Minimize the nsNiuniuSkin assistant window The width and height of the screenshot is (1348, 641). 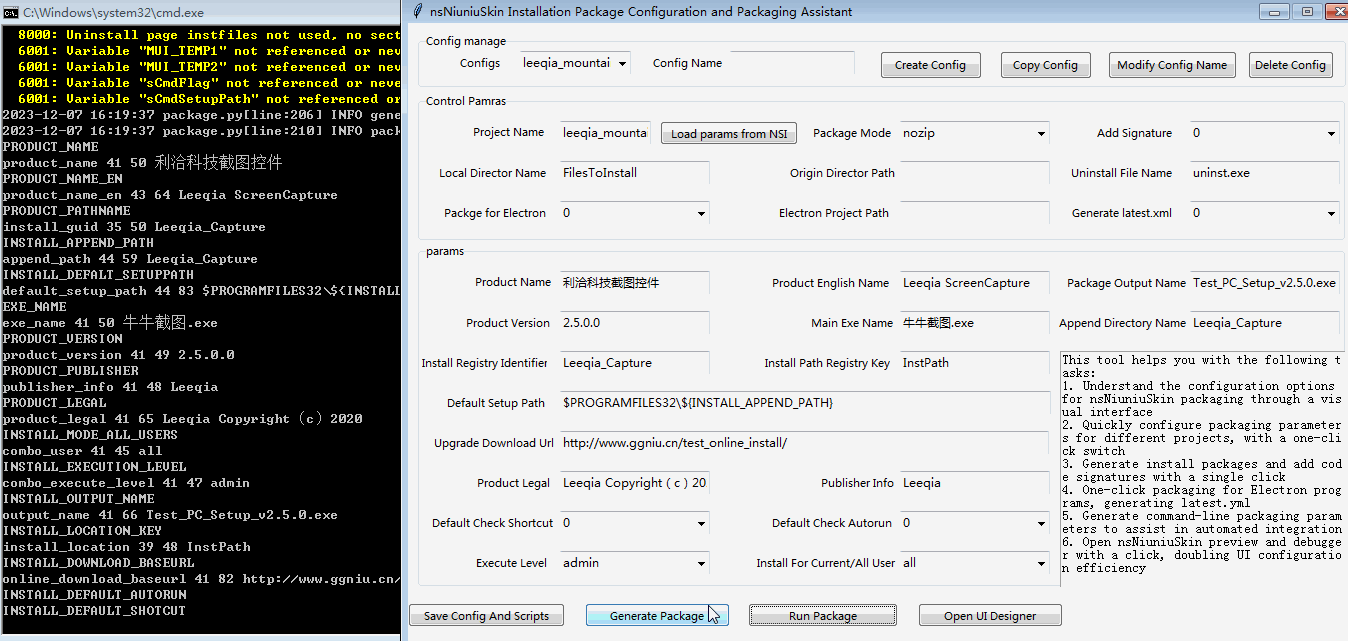point(1273,12)
